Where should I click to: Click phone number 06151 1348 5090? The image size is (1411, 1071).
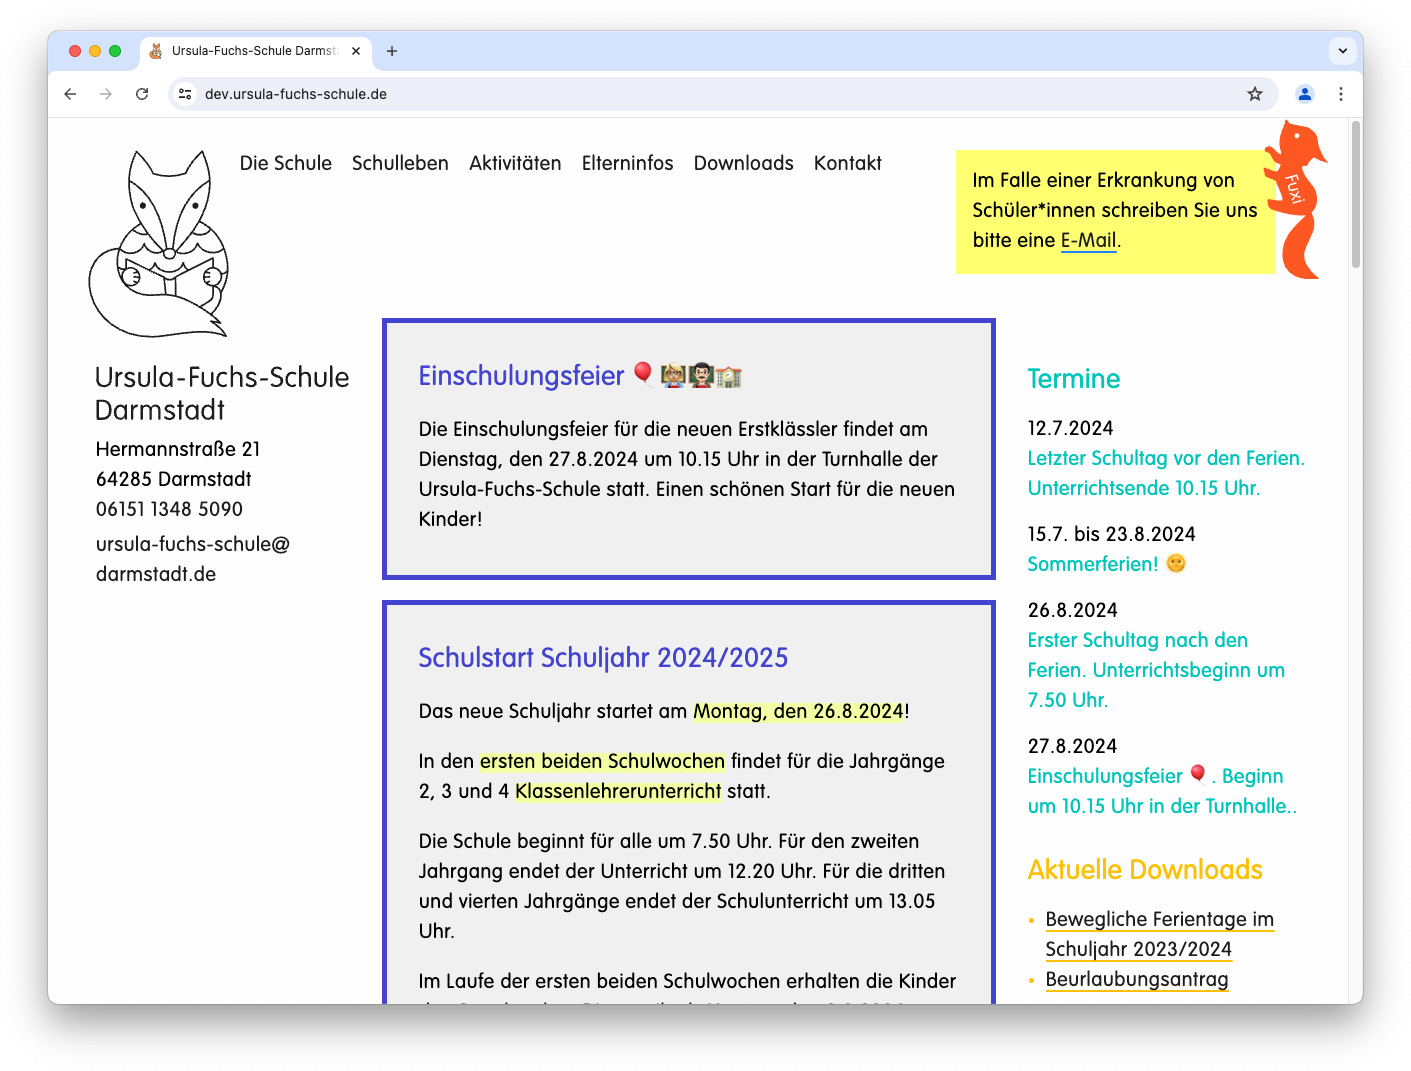click(x=169, y=509)
